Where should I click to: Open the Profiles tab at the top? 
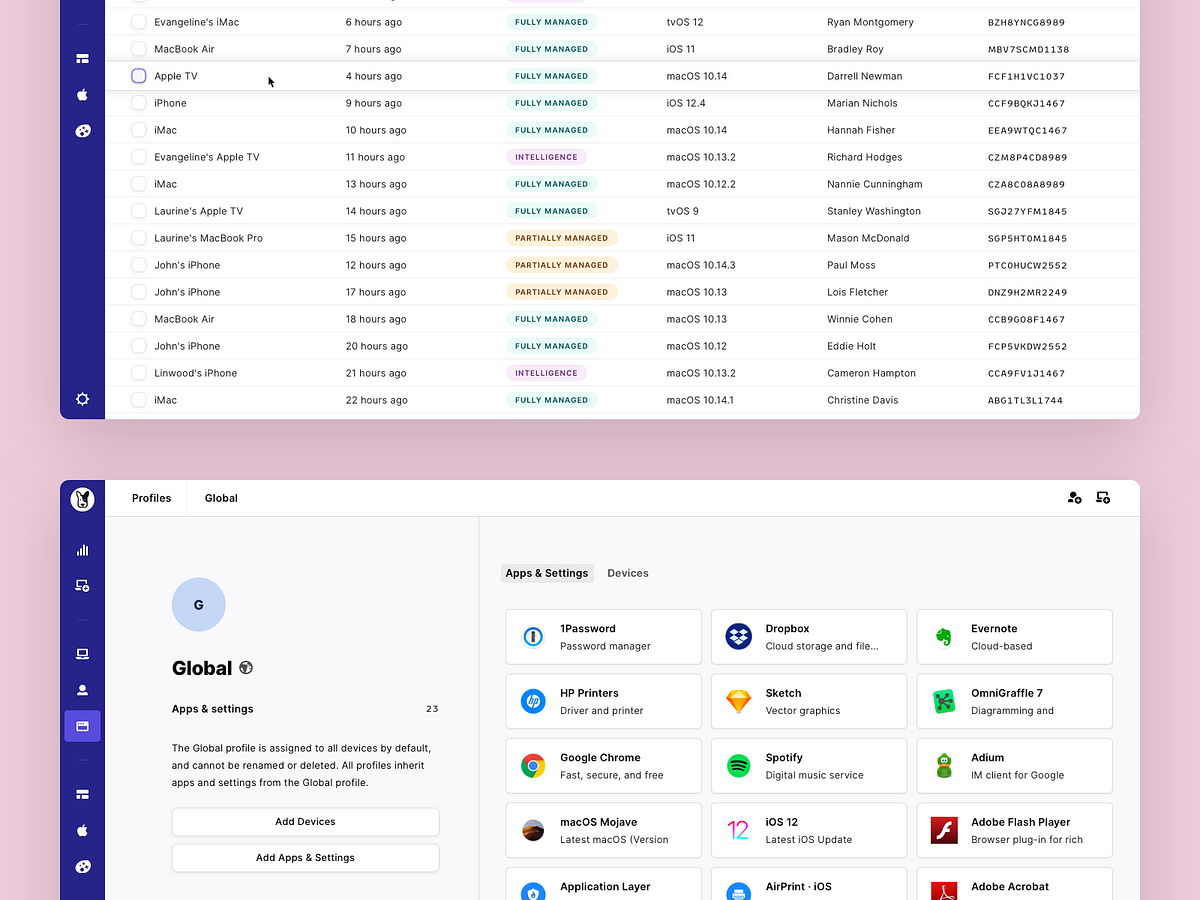[x=151, y=497]
